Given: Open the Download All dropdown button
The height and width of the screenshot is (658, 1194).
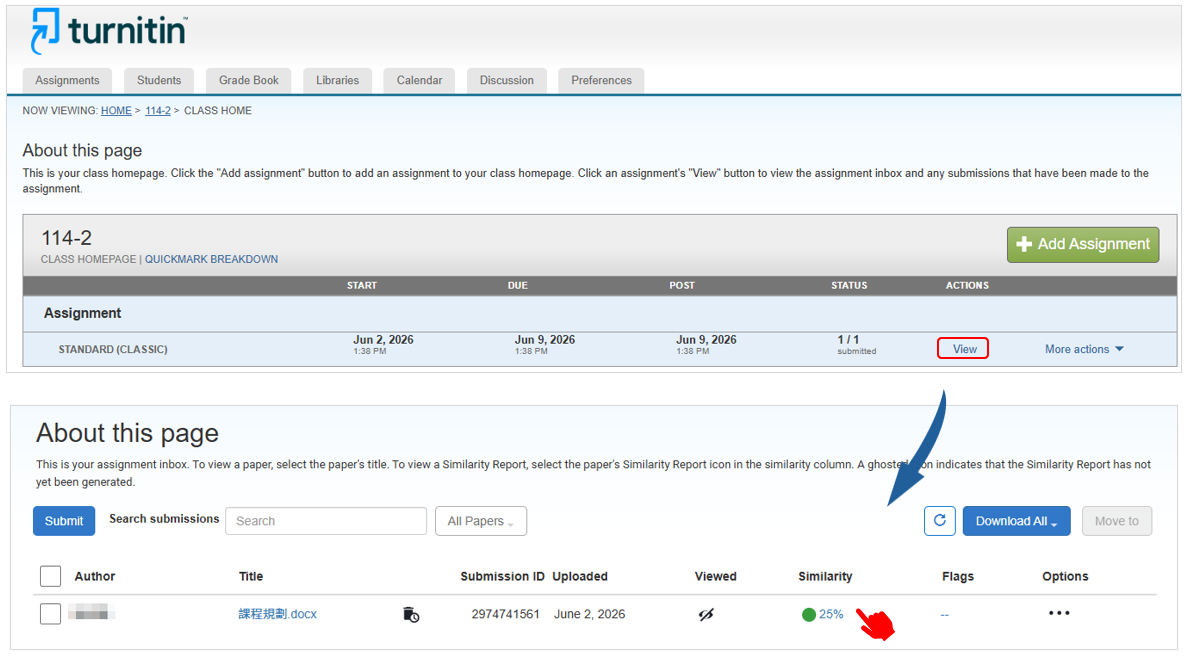Looking at the screenshot, I should coord(1016,521).
